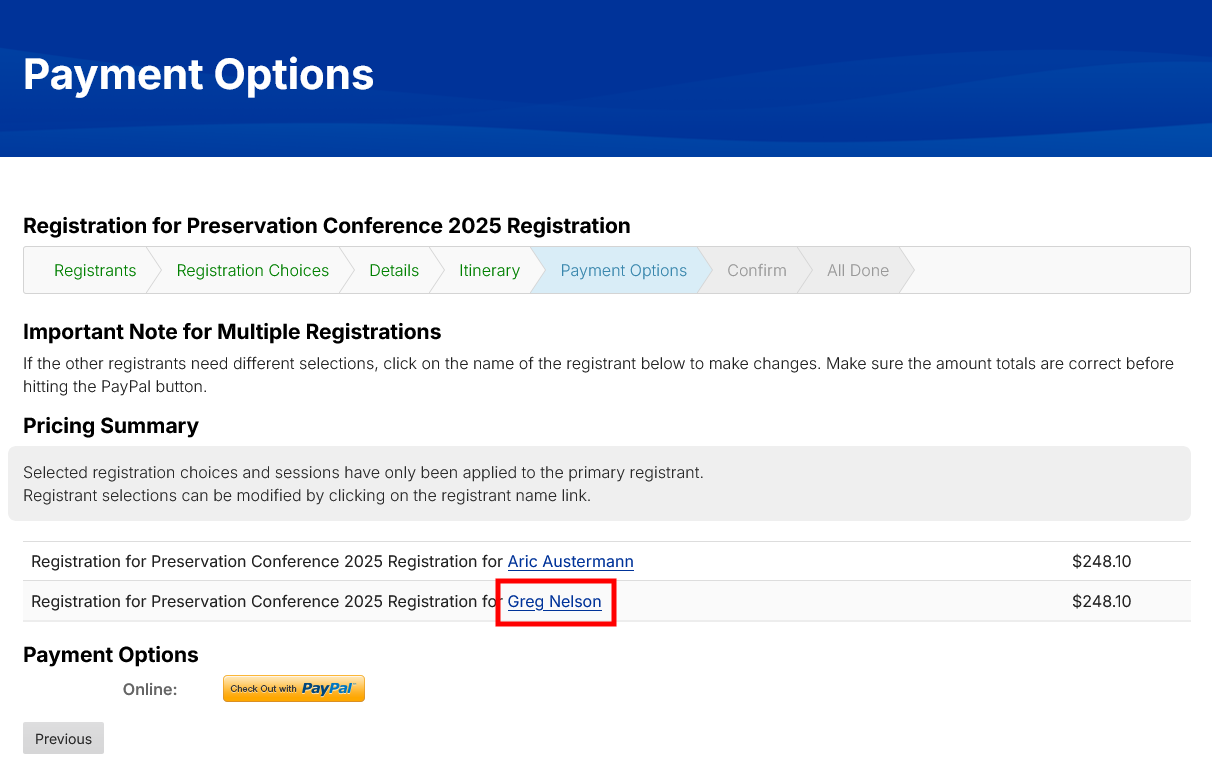
Task: Open the Registration Choices step
Action: pos(252,270)
